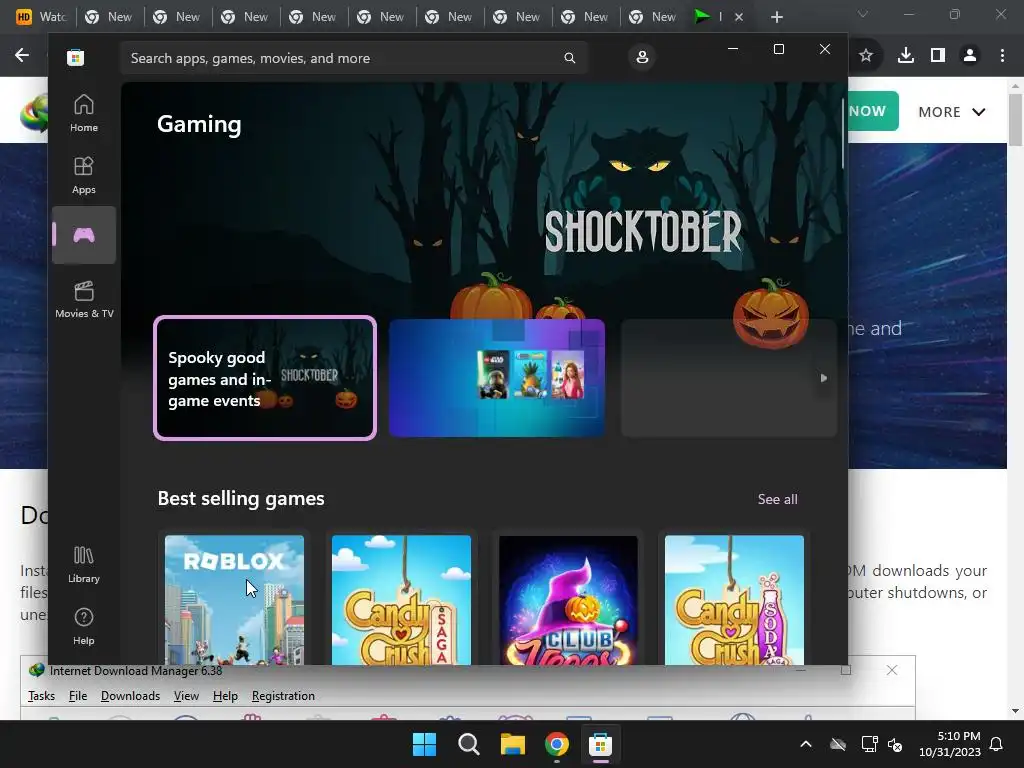Image resolution: width=1024 pixels, height=768 pixels.
Task: Open Spooky good games and in-game events card
Action: [265, 378]
